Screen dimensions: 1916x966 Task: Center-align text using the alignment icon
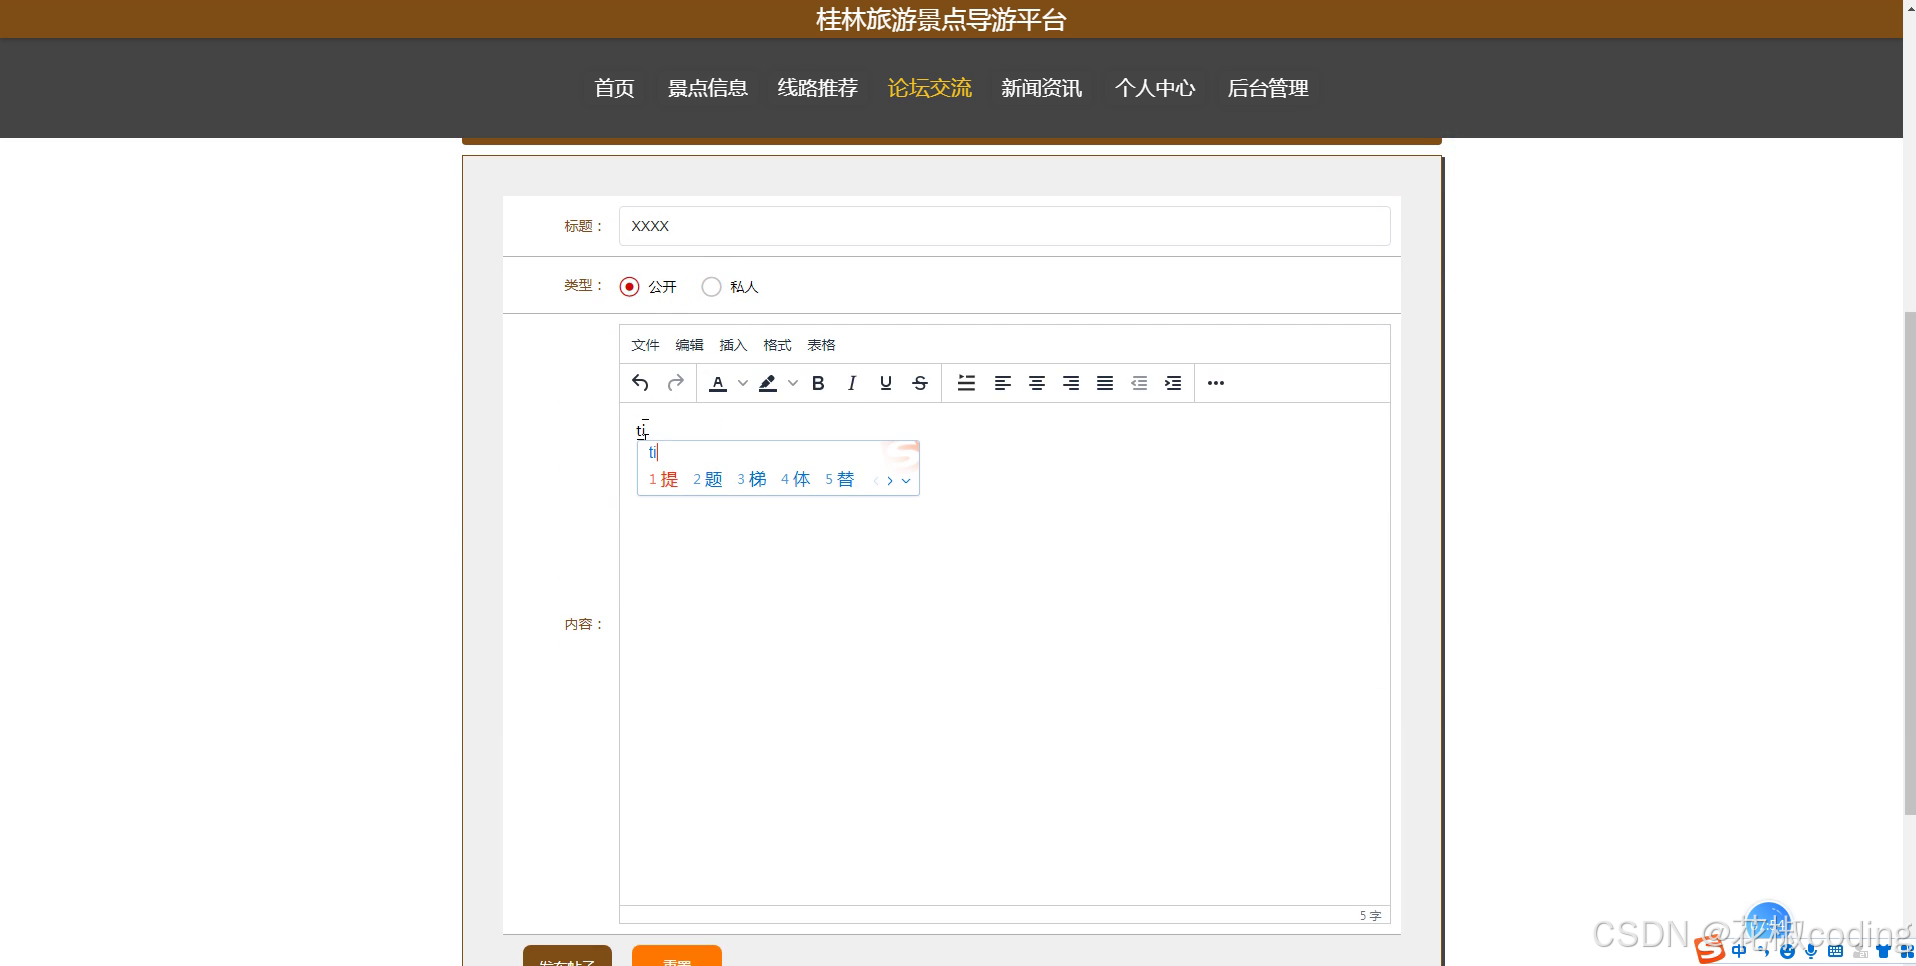(1037, 383)
